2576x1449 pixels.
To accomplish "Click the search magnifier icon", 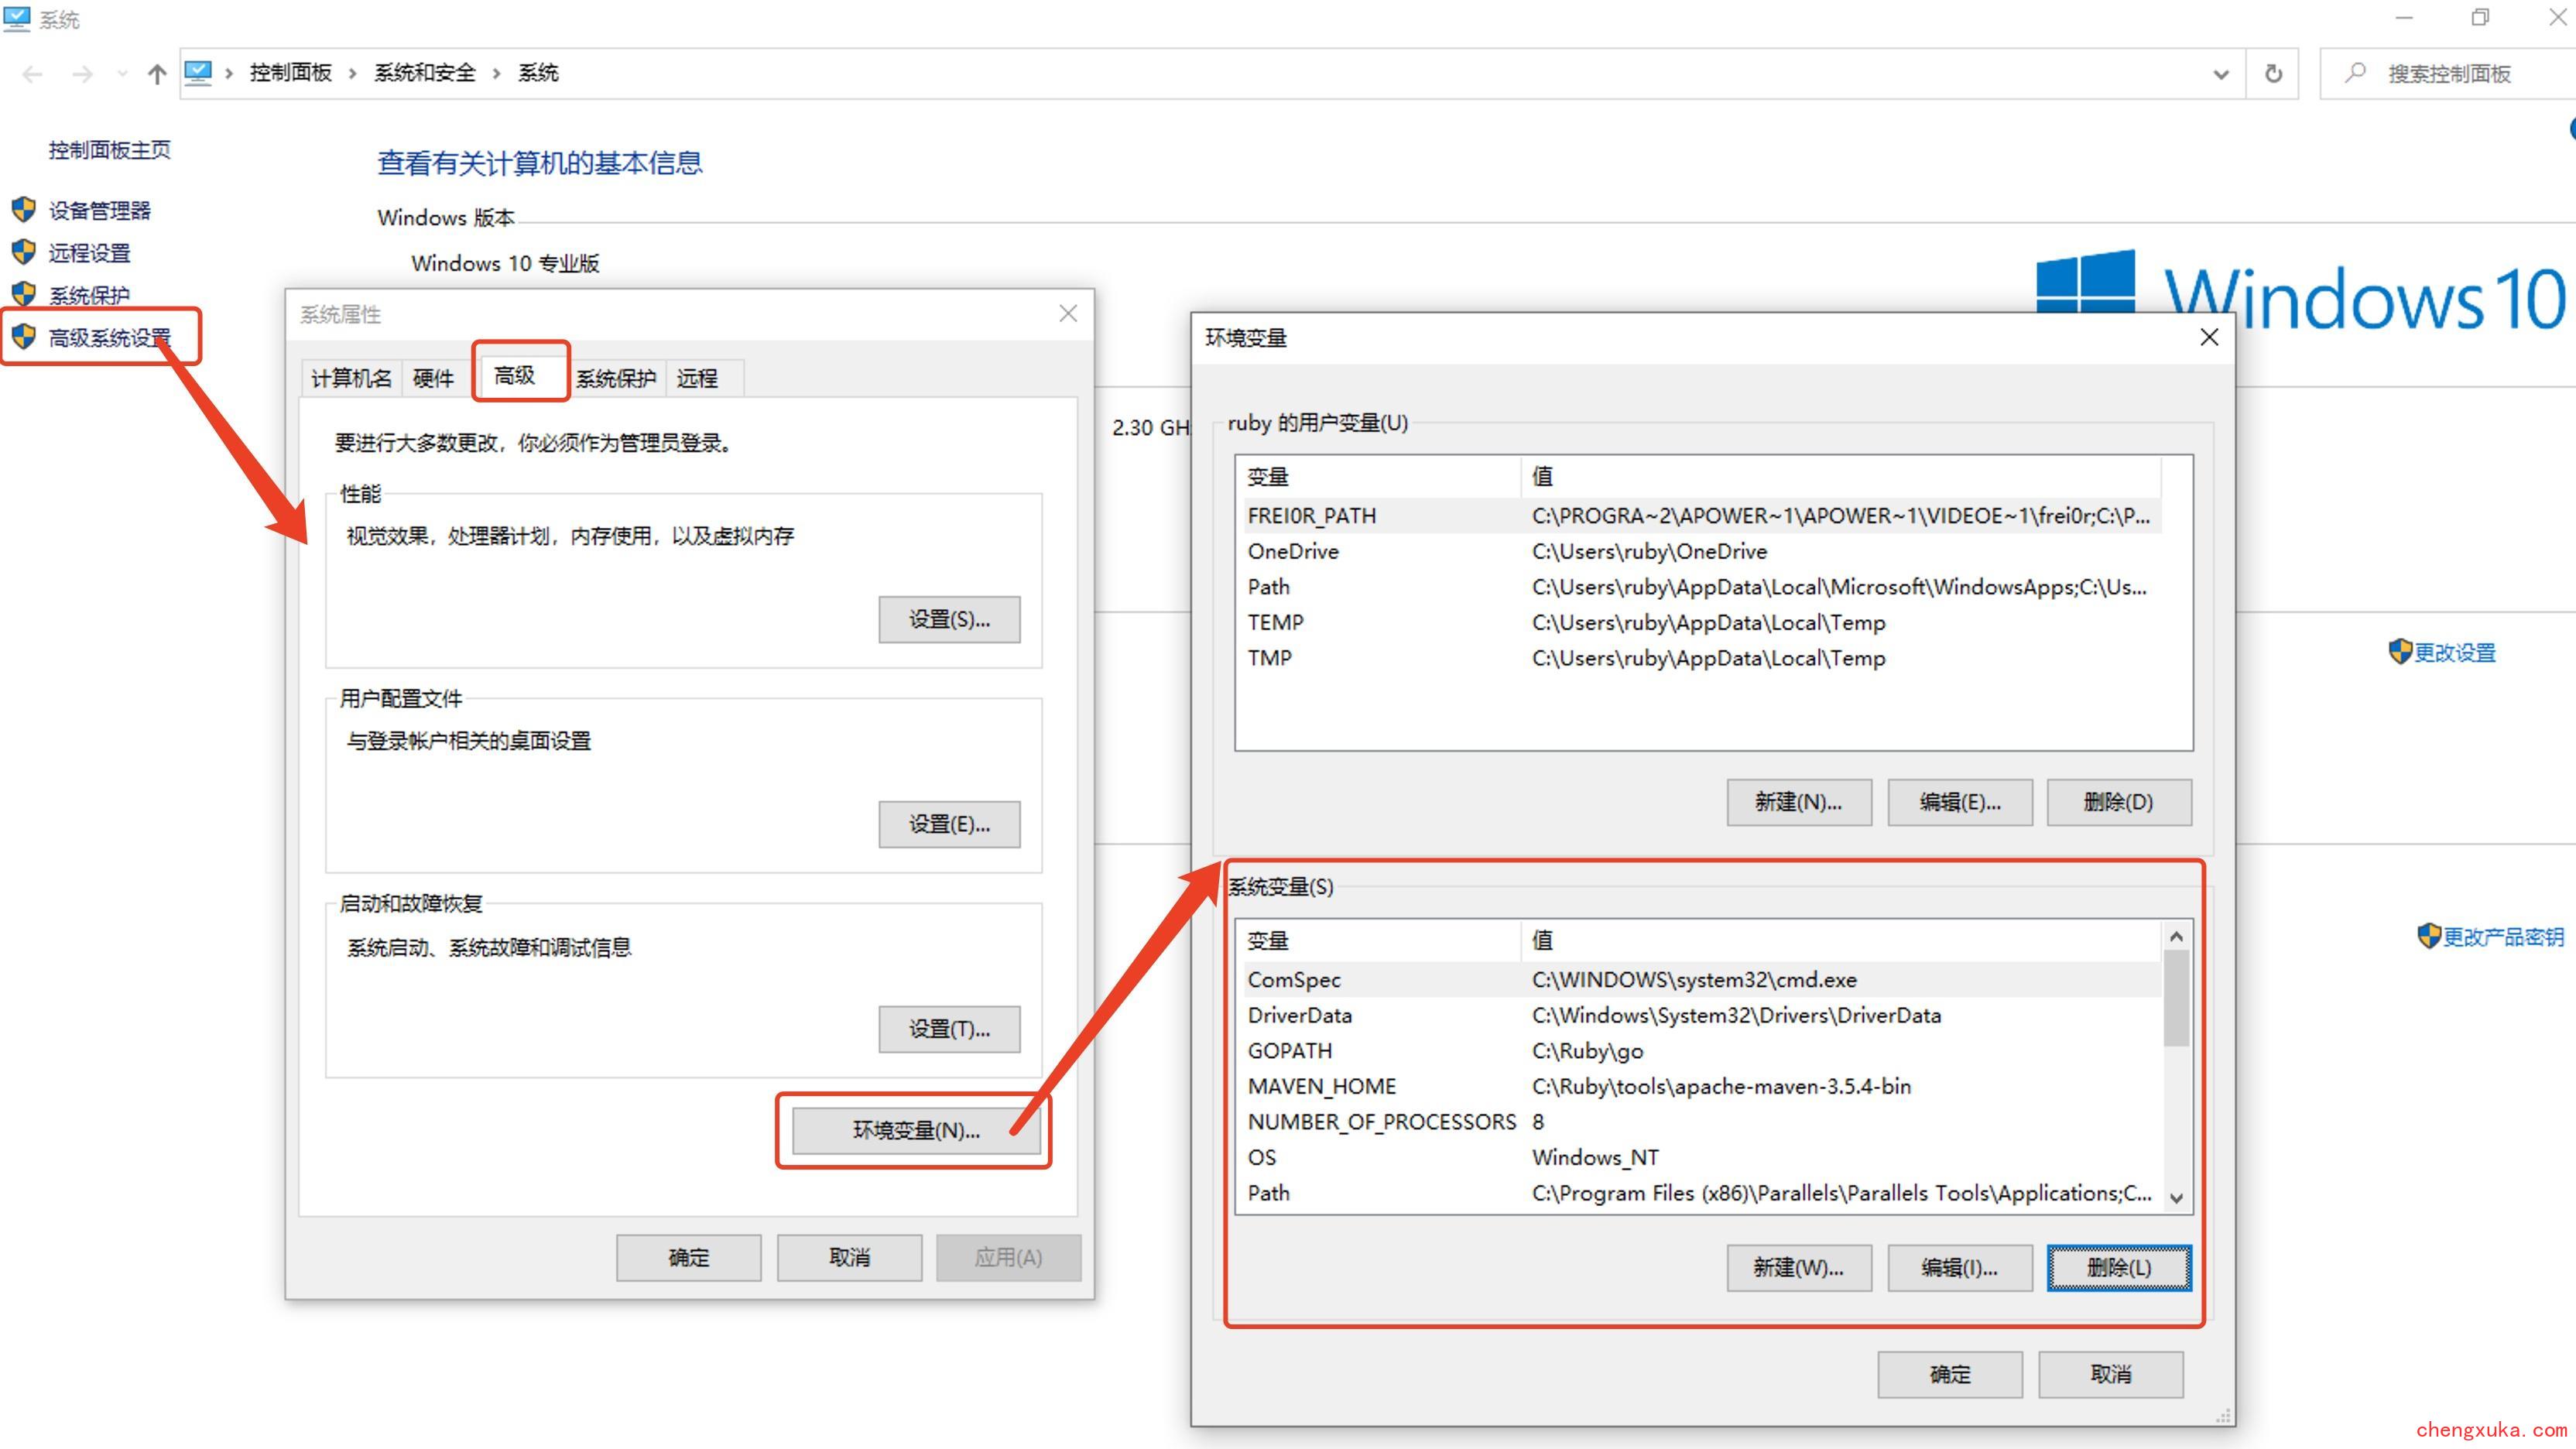I will 2355,73.
